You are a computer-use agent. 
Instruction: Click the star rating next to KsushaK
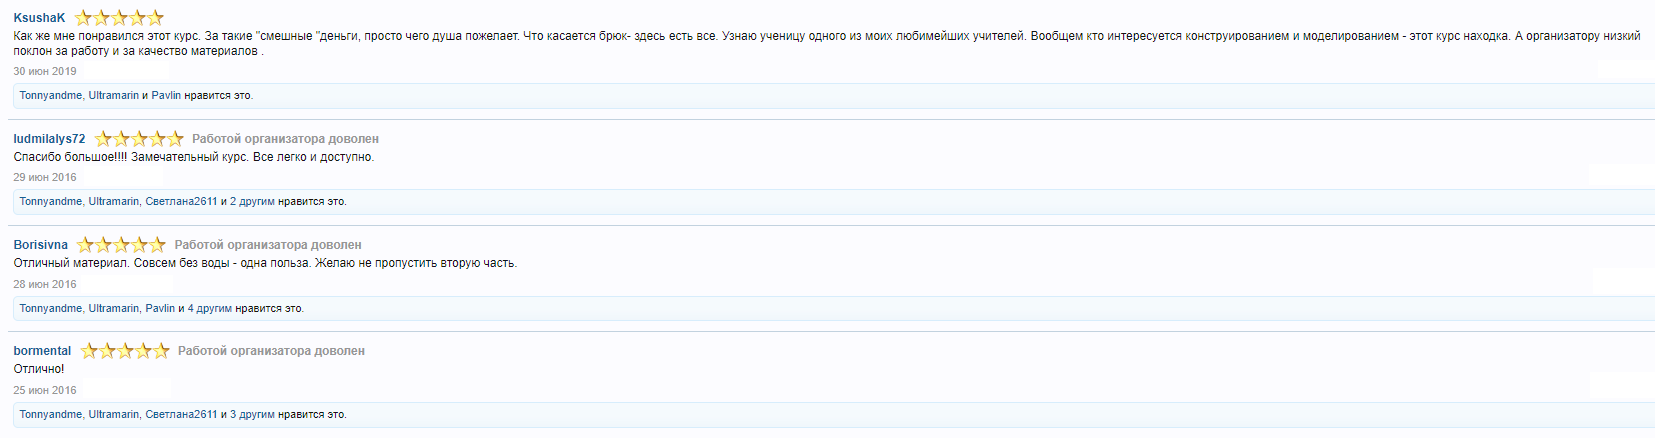point(120,18)
